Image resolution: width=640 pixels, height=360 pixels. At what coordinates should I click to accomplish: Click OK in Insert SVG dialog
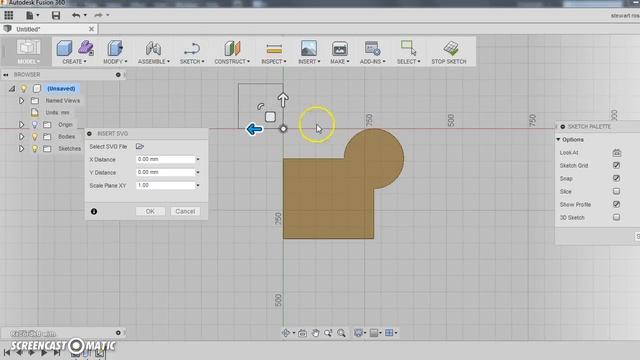click(150, 211)
